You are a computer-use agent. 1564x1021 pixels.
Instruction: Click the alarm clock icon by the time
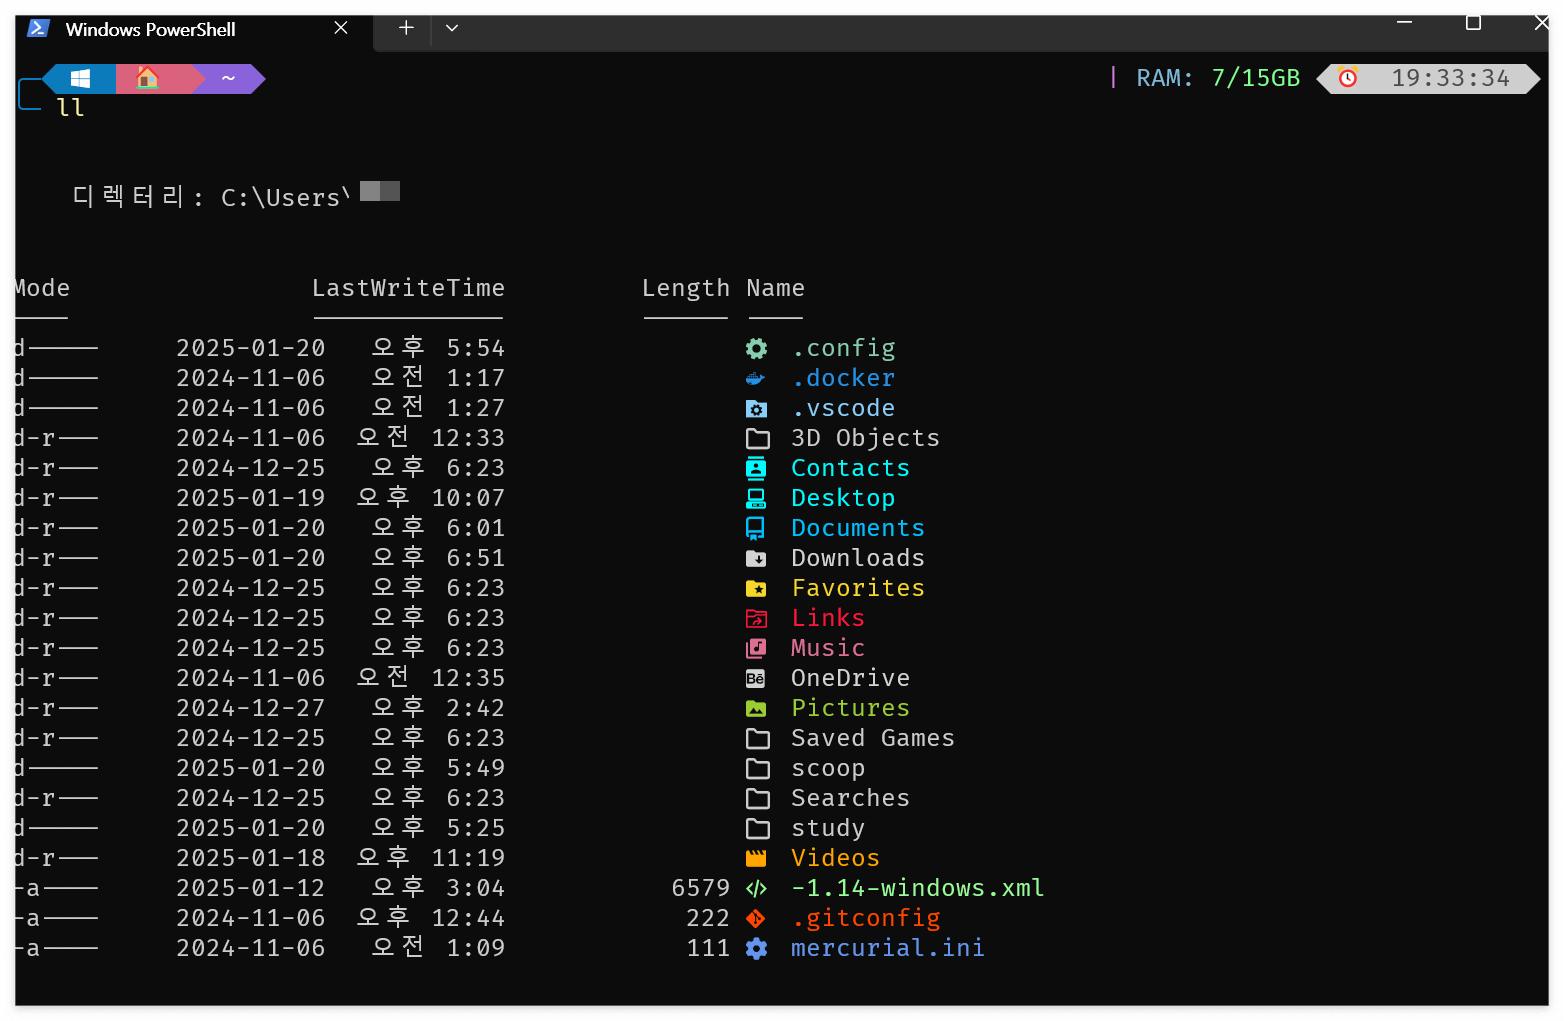(1348, 78)
